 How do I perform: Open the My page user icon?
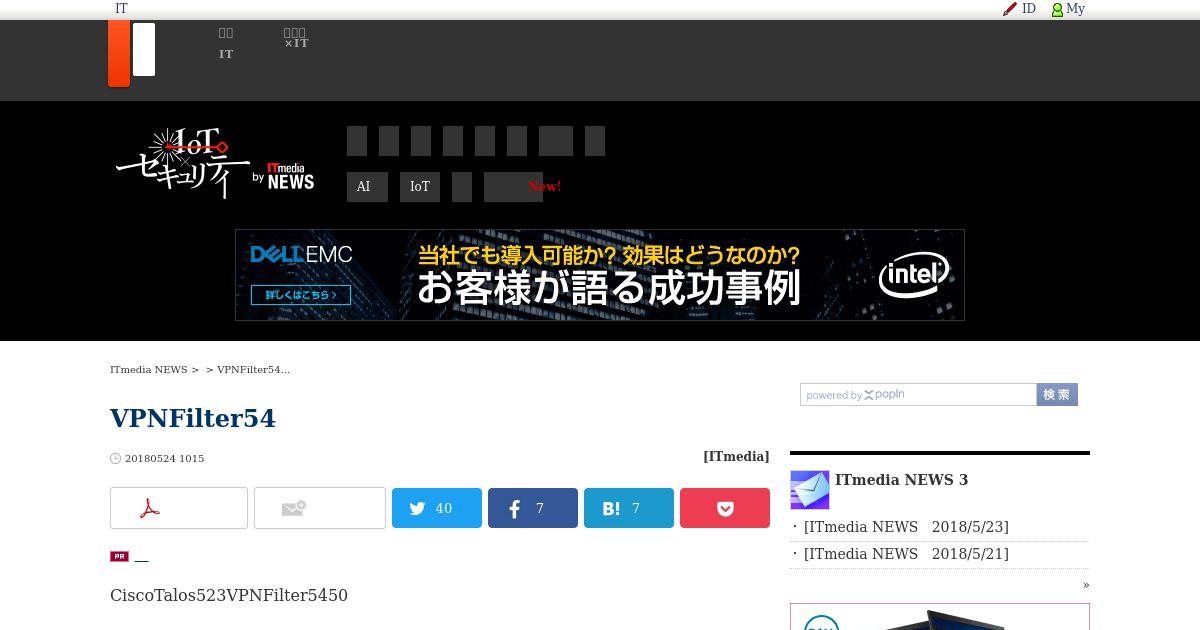pyautogui.click(x=1057, y=9)
